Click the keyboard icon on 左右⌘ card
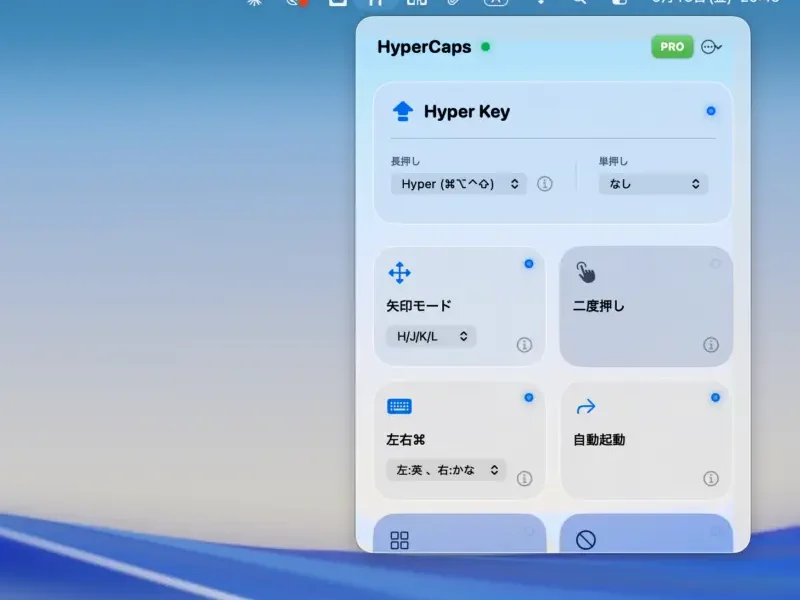Image resolution: width=800 pixels, height=600 pixels. (x=399, y=406)
